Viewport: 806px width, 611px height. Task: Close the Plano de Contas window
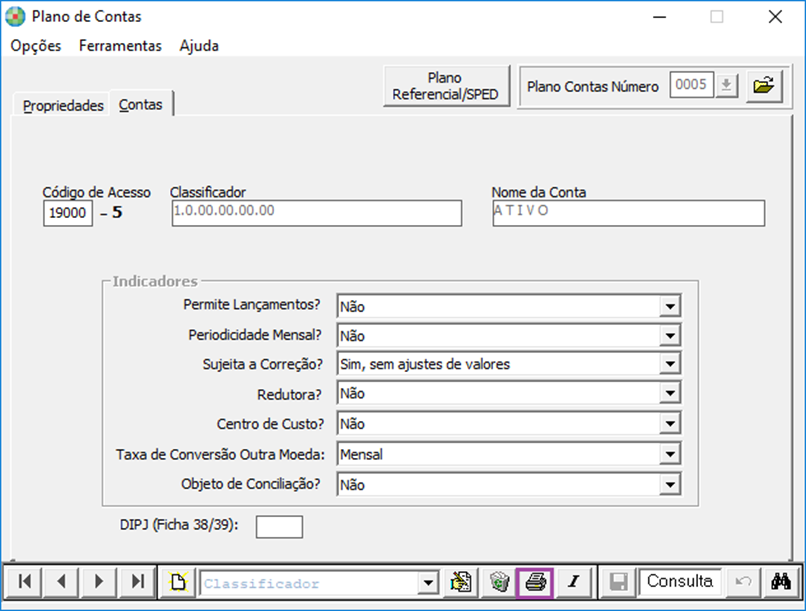pyautogui.click(x=775, y=17)
